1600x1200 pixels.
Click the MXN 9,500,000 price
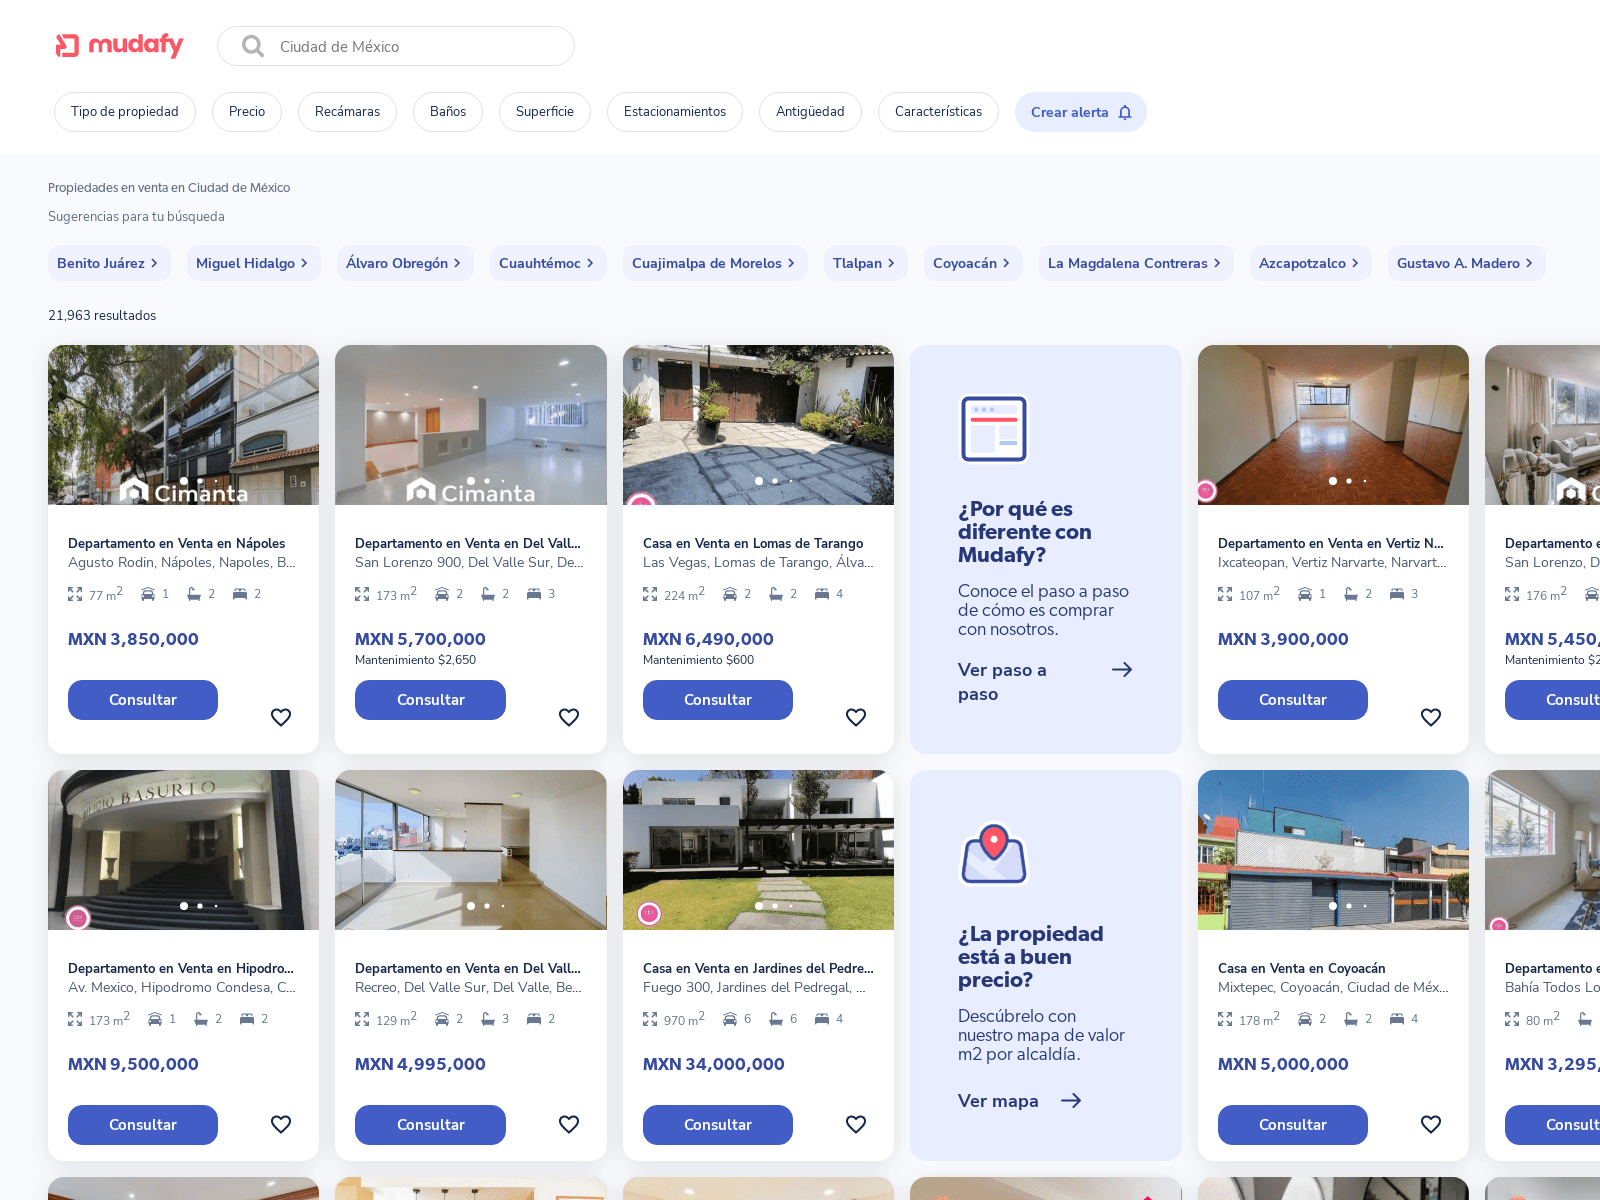(x=133, y=1064)
